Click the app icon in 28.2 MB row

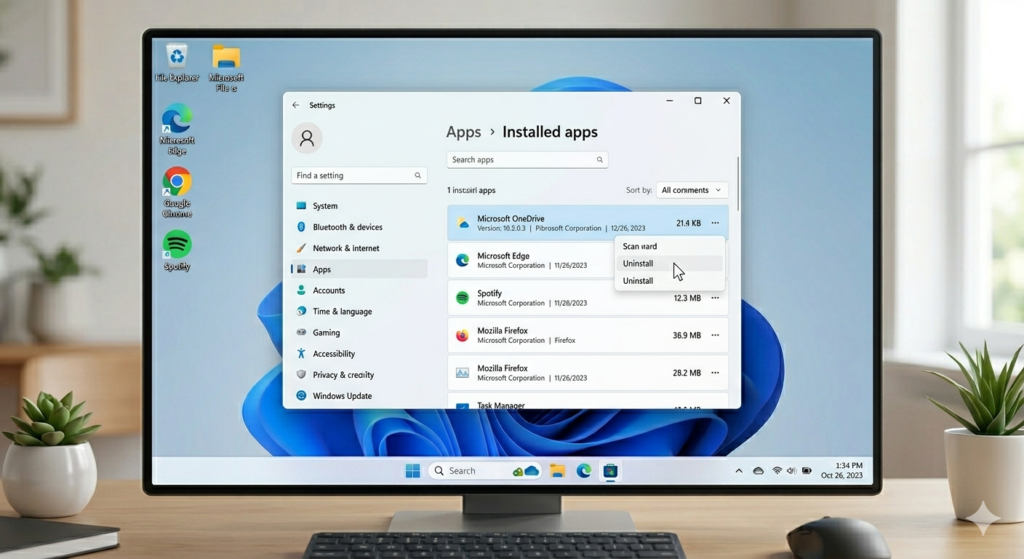point(462,373)
